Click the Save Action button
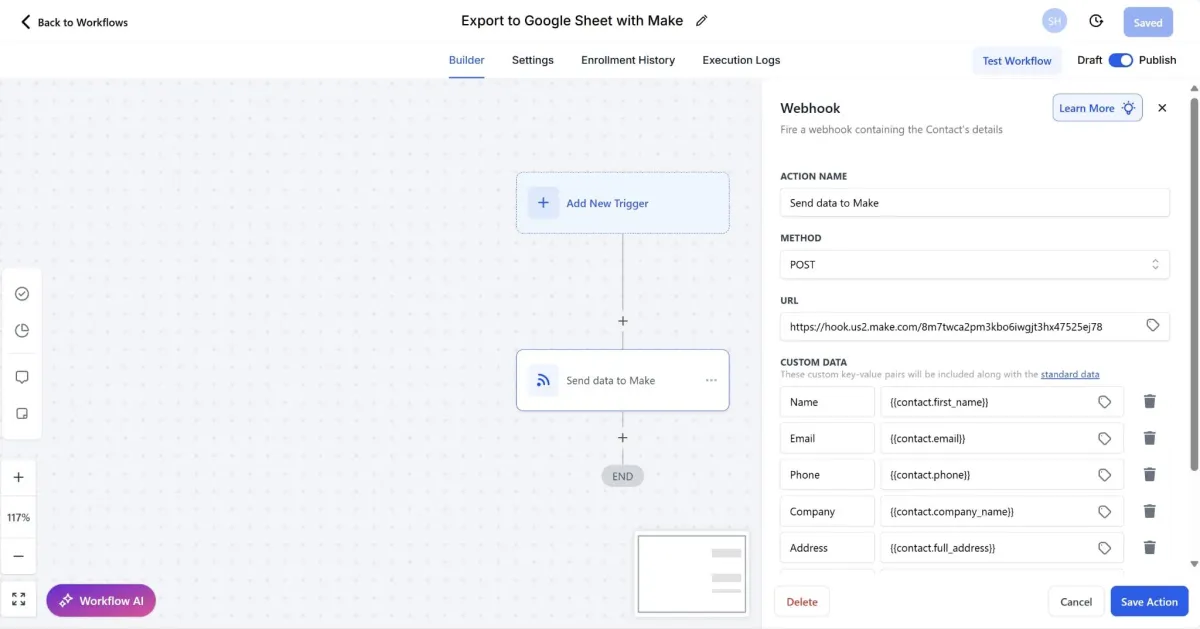 point(1149,601)
